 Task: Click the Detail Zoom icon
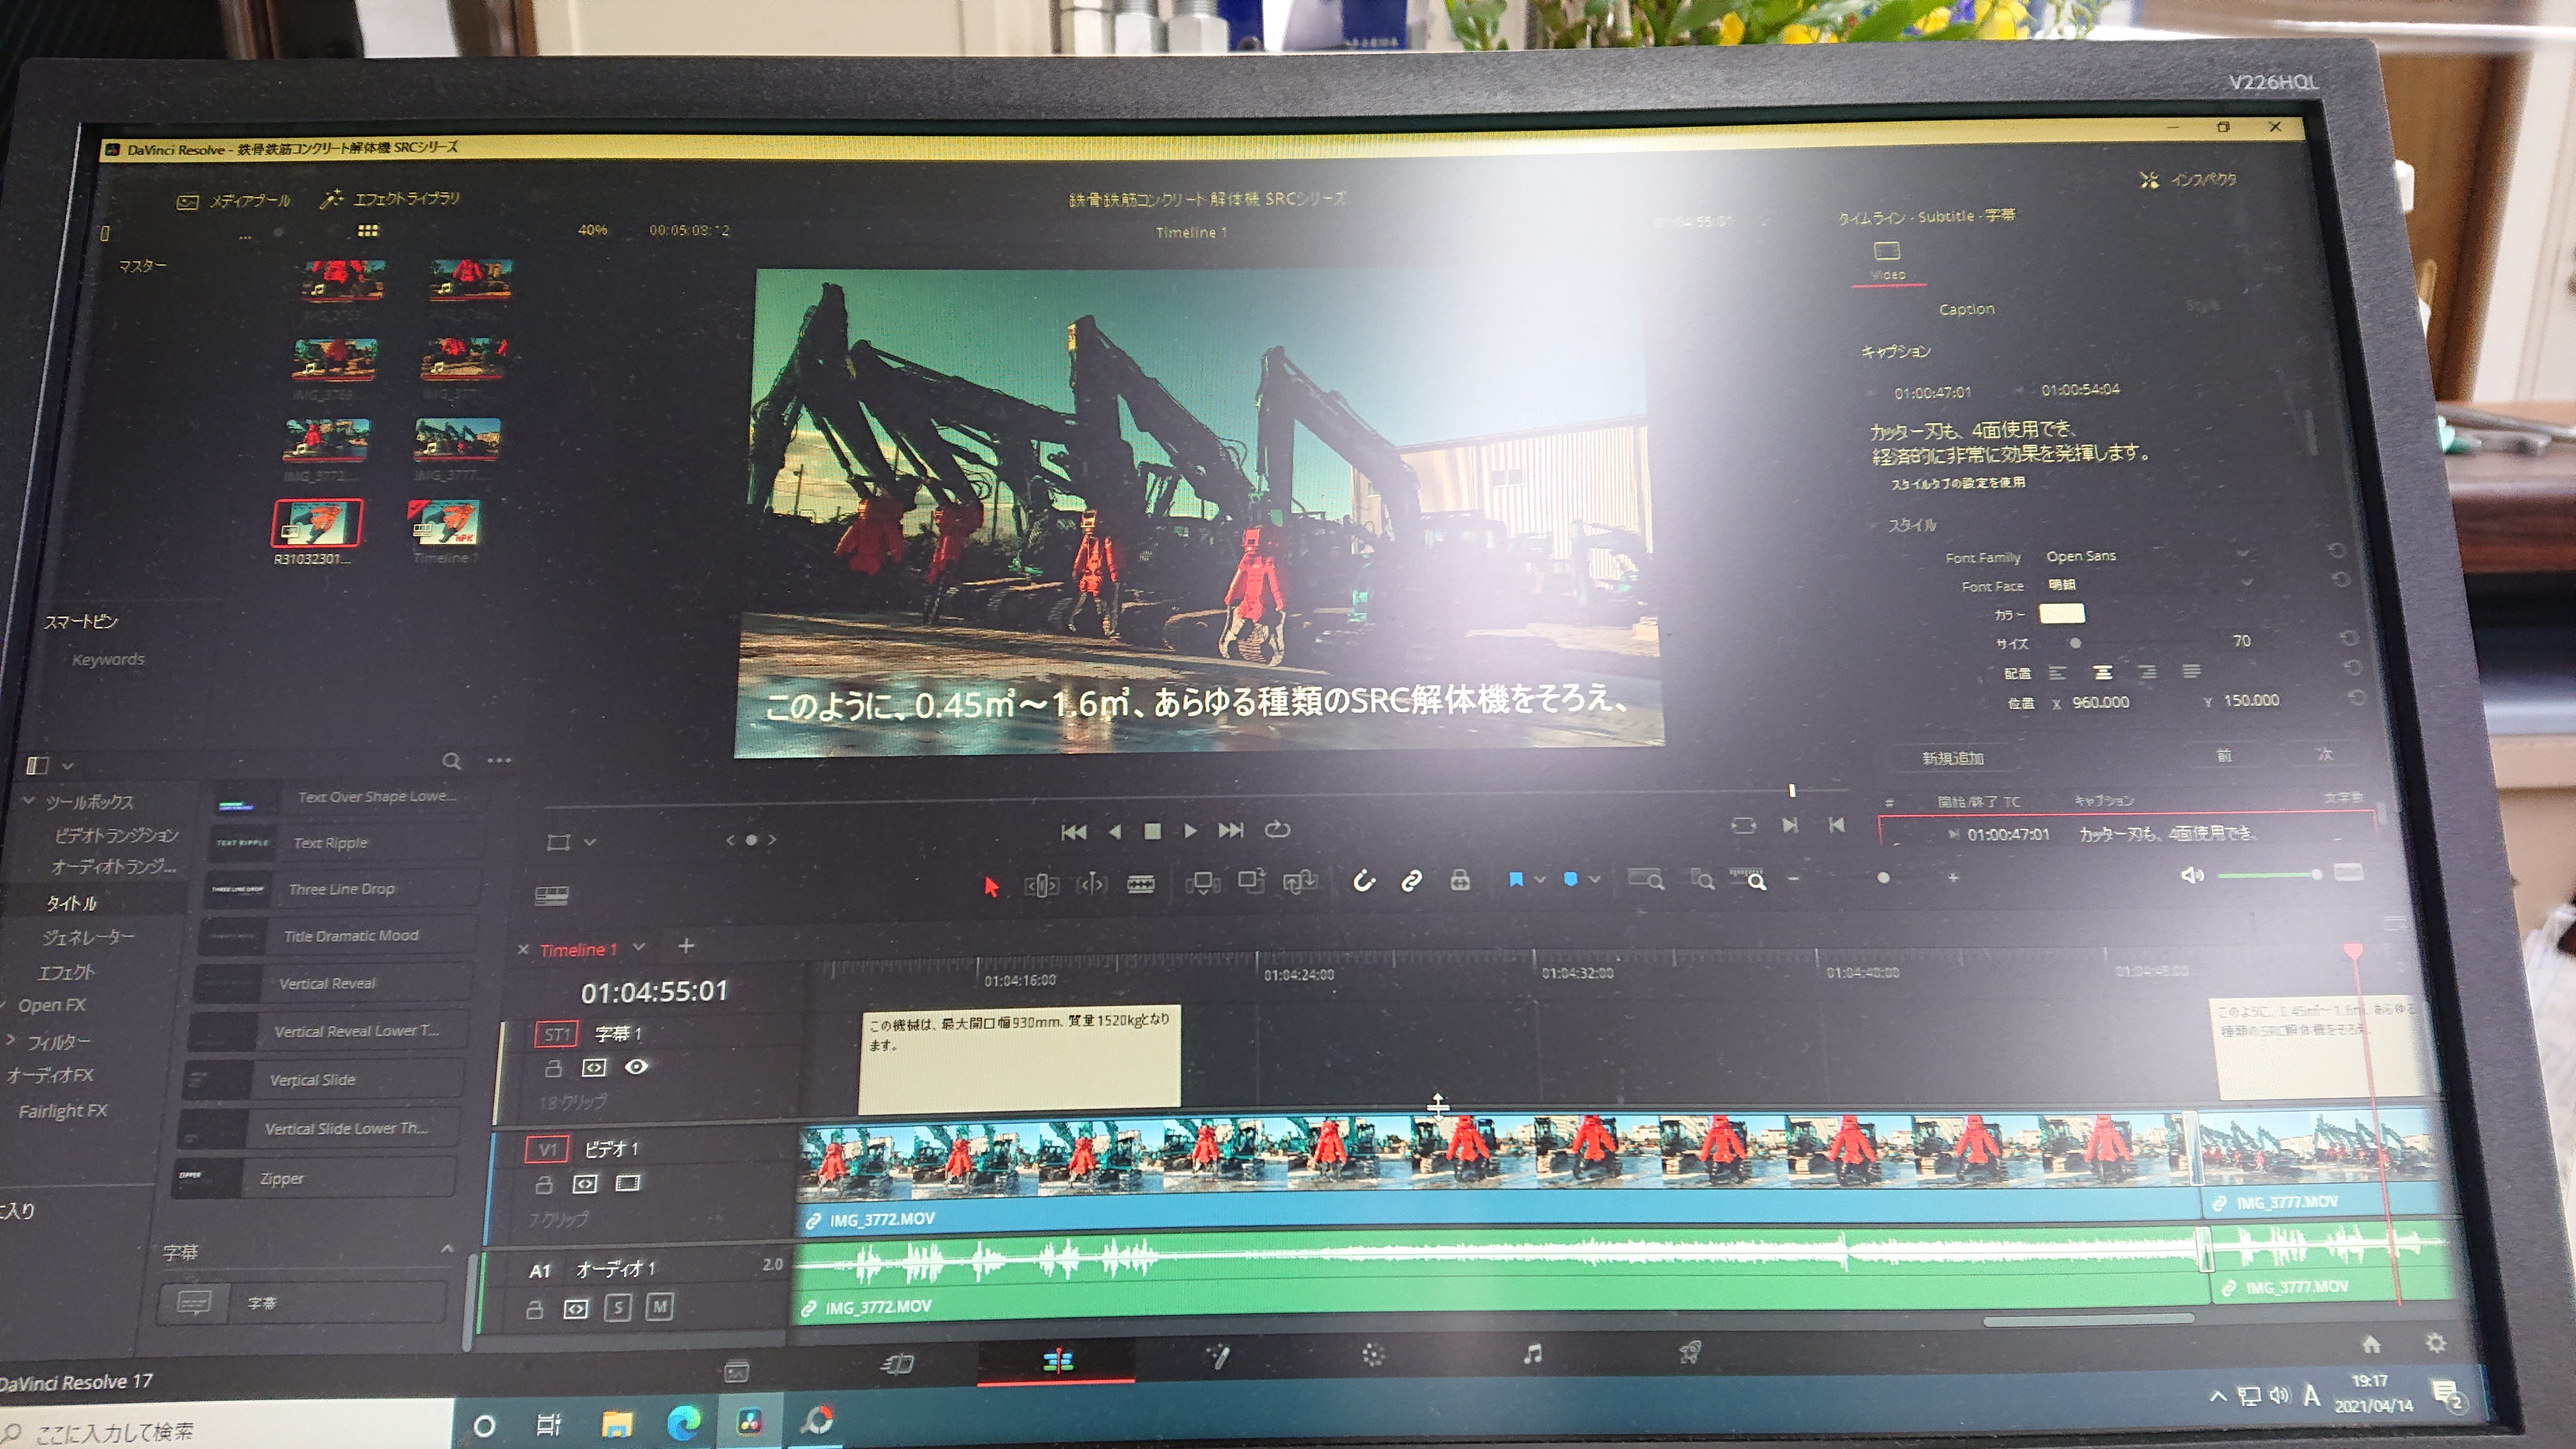(x=1702, y=879)
